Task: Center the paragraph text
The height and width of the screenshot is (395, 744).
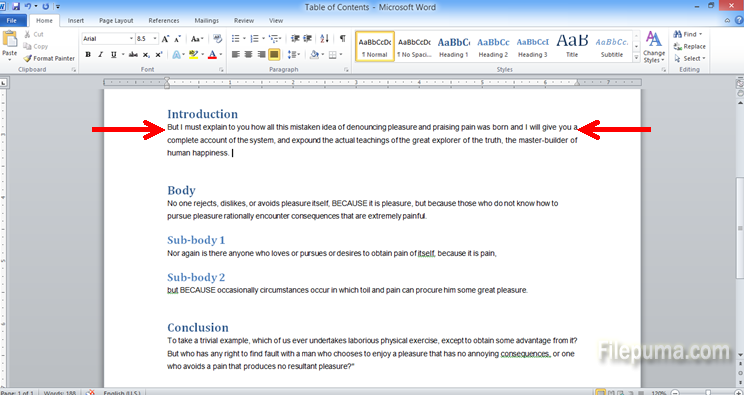Action: [248, 55]
